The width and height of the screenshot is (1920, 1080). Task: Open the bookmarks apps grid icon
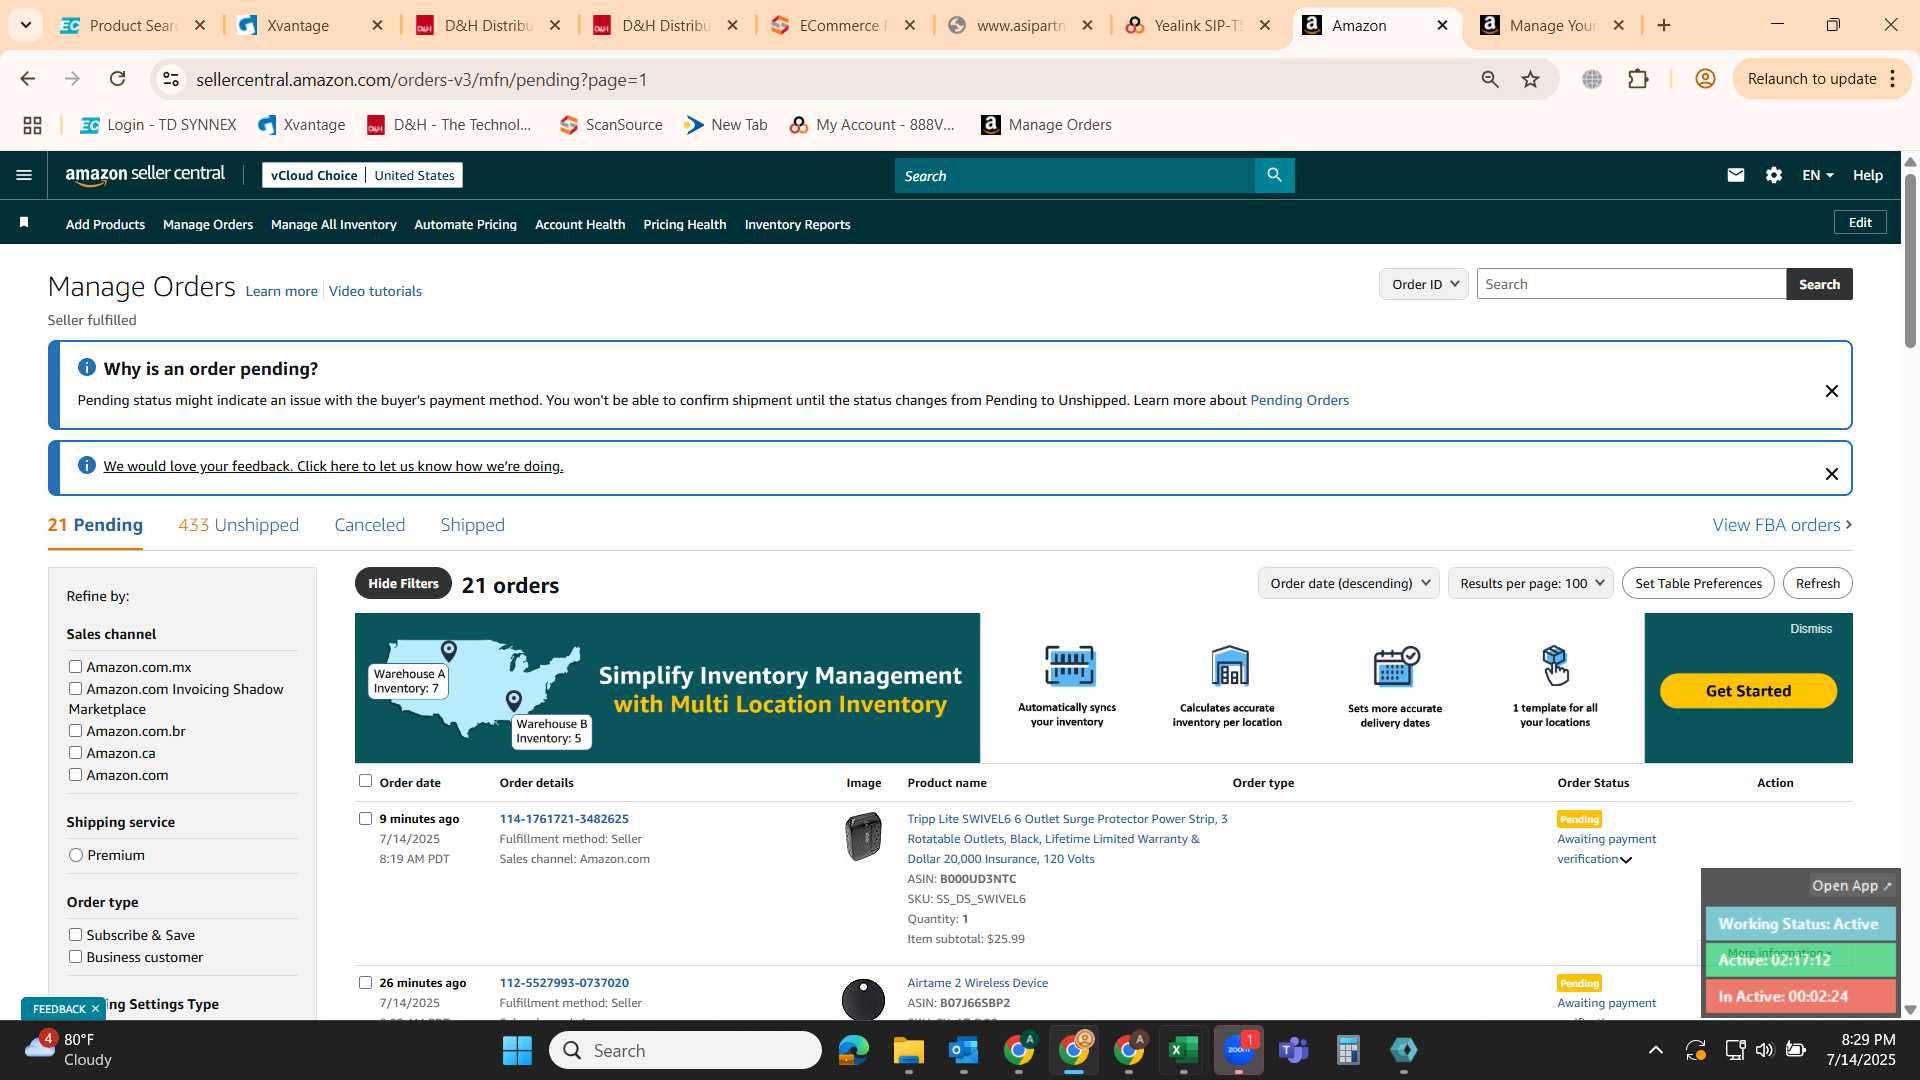(32, 125)
